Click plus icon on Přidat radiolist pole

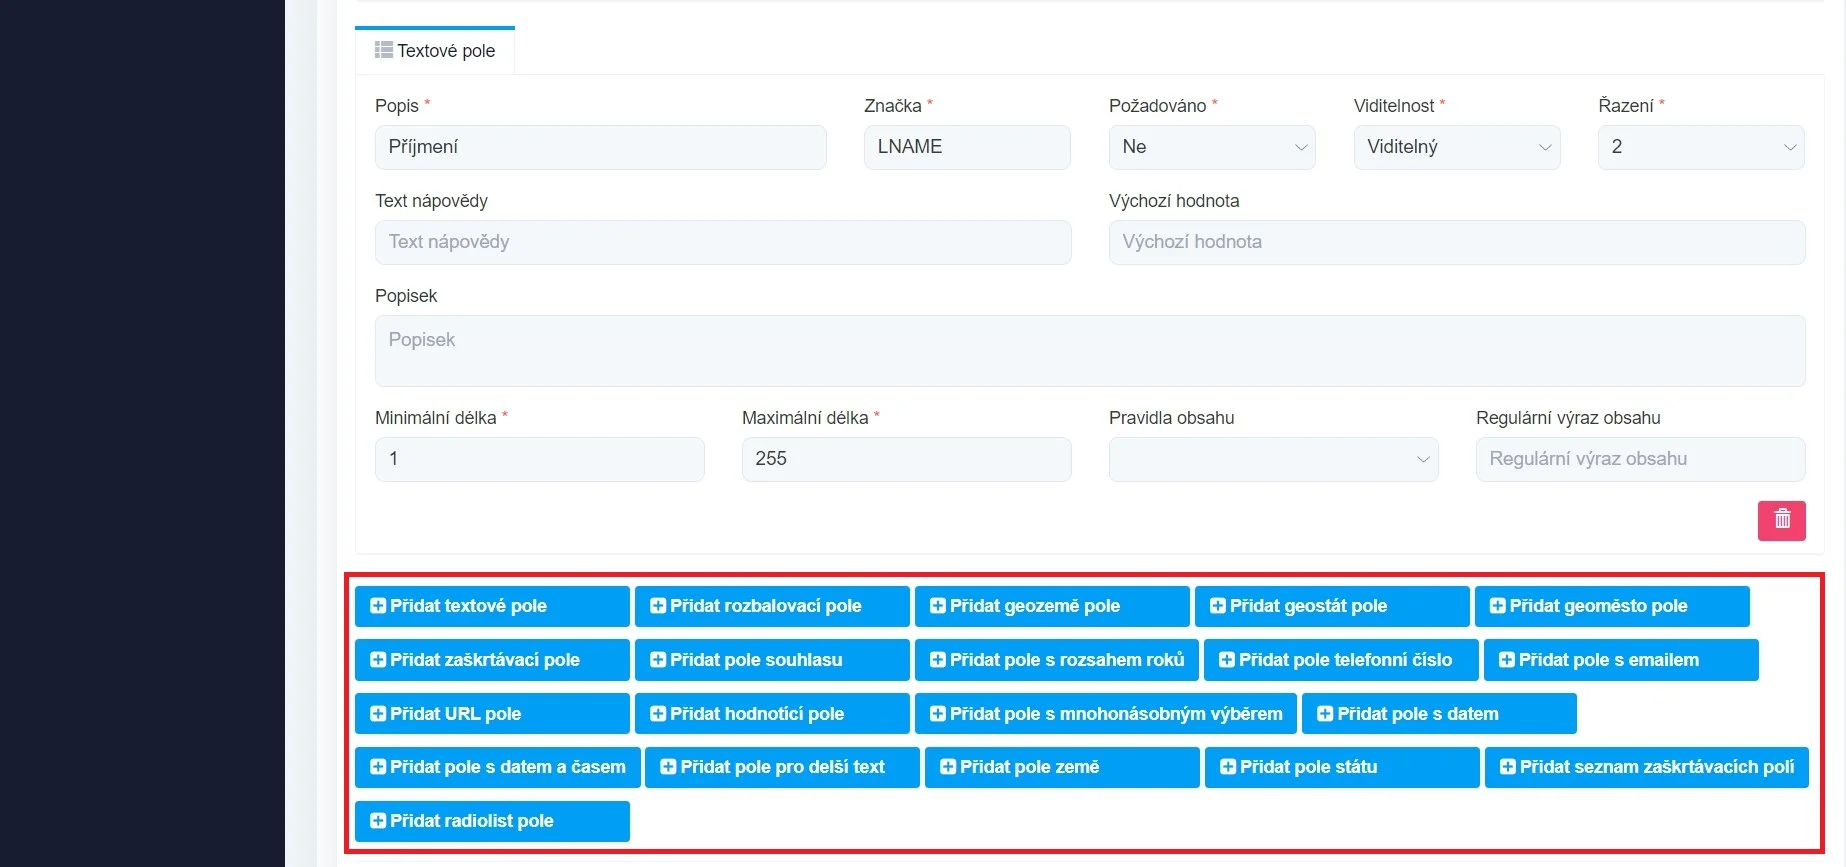pos(378,821)
